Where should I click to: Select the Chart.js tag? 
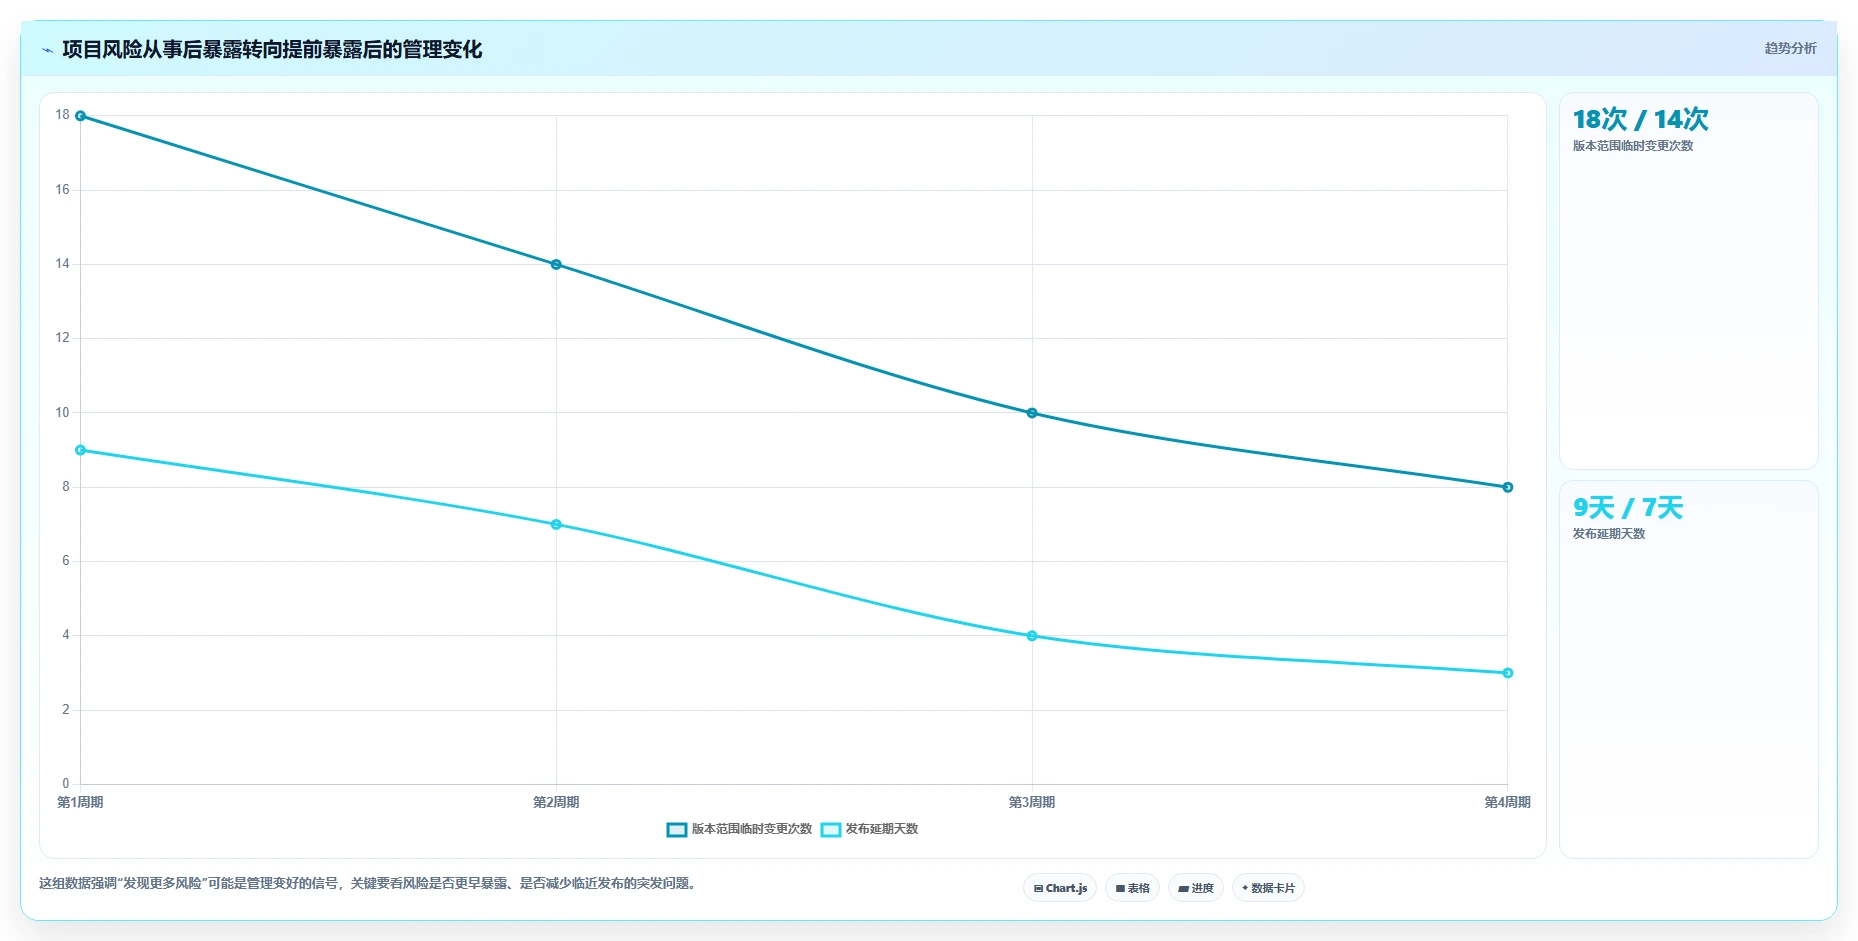(x=1060, y=888)
